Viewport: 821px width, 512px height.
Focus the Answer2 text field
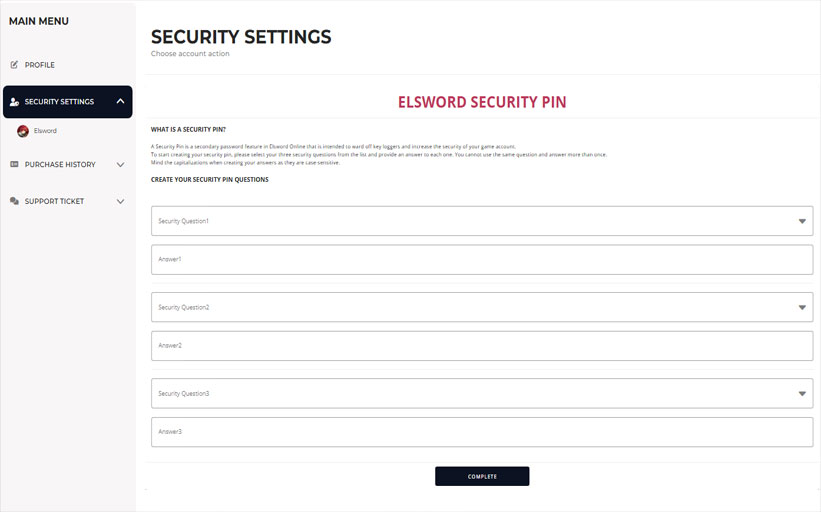[481, 346]
